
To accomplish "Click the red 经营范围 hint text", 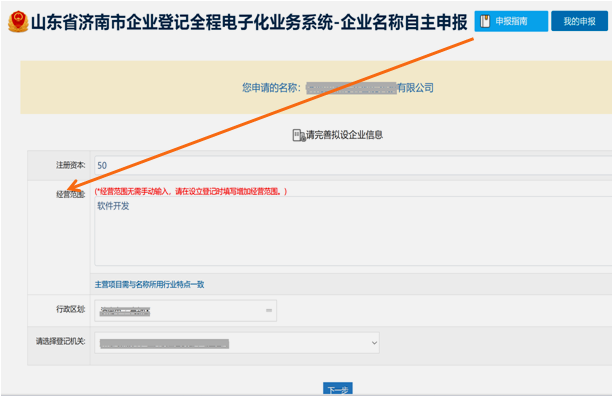I will click(x=191, y=191).
